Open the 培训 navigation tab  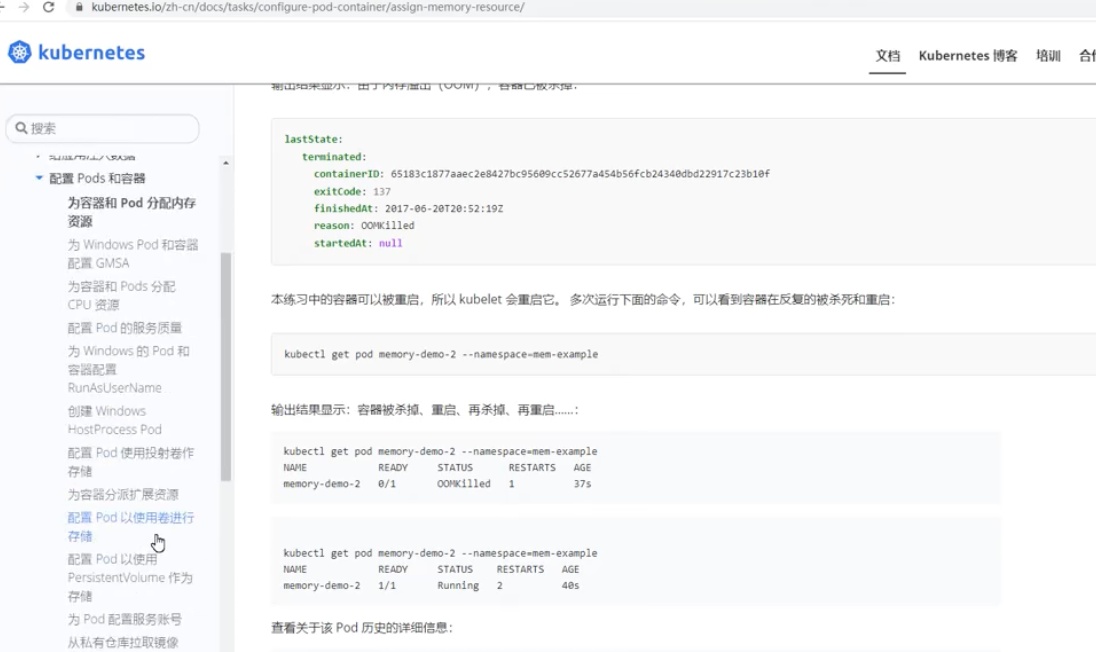click(1048, 56)
